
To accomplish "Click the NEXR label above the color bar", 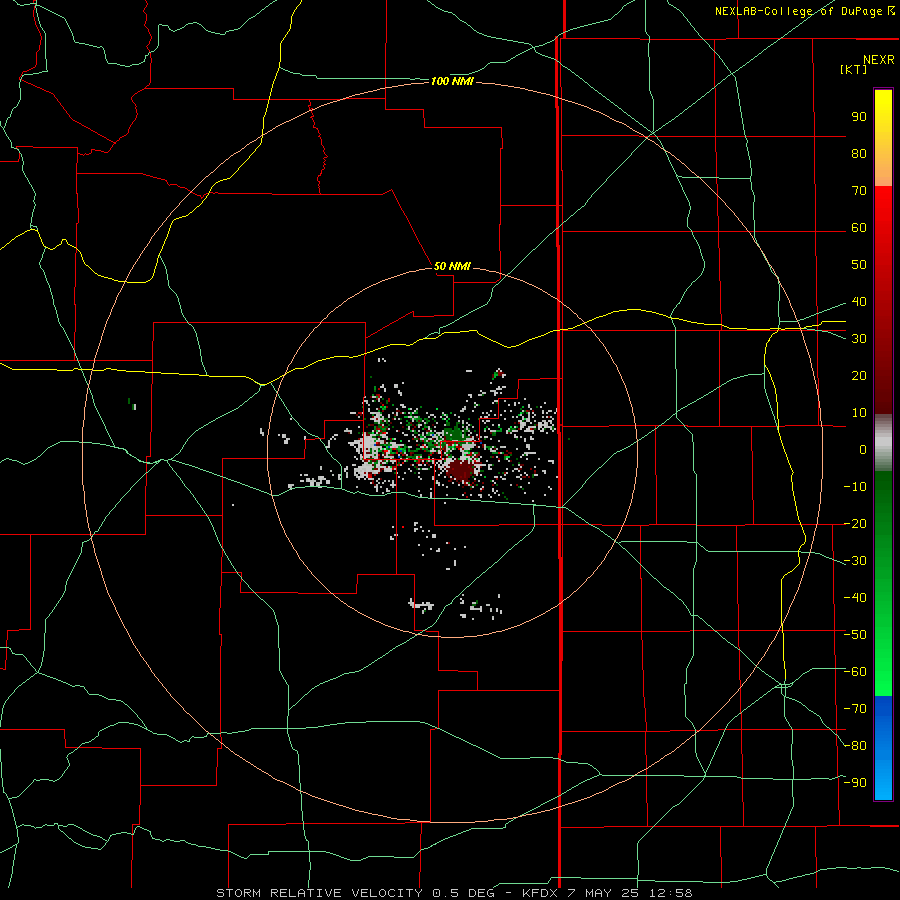I will coord(878,60).
